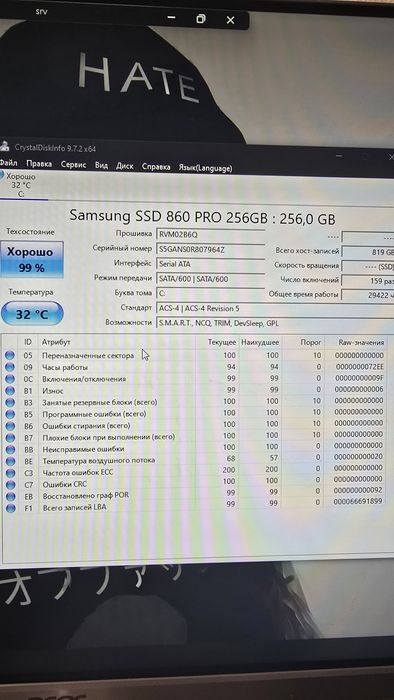Click status dot of row 09 Часы работы
The height and width of the screenshot is (700, 394).
click(10, 367)
